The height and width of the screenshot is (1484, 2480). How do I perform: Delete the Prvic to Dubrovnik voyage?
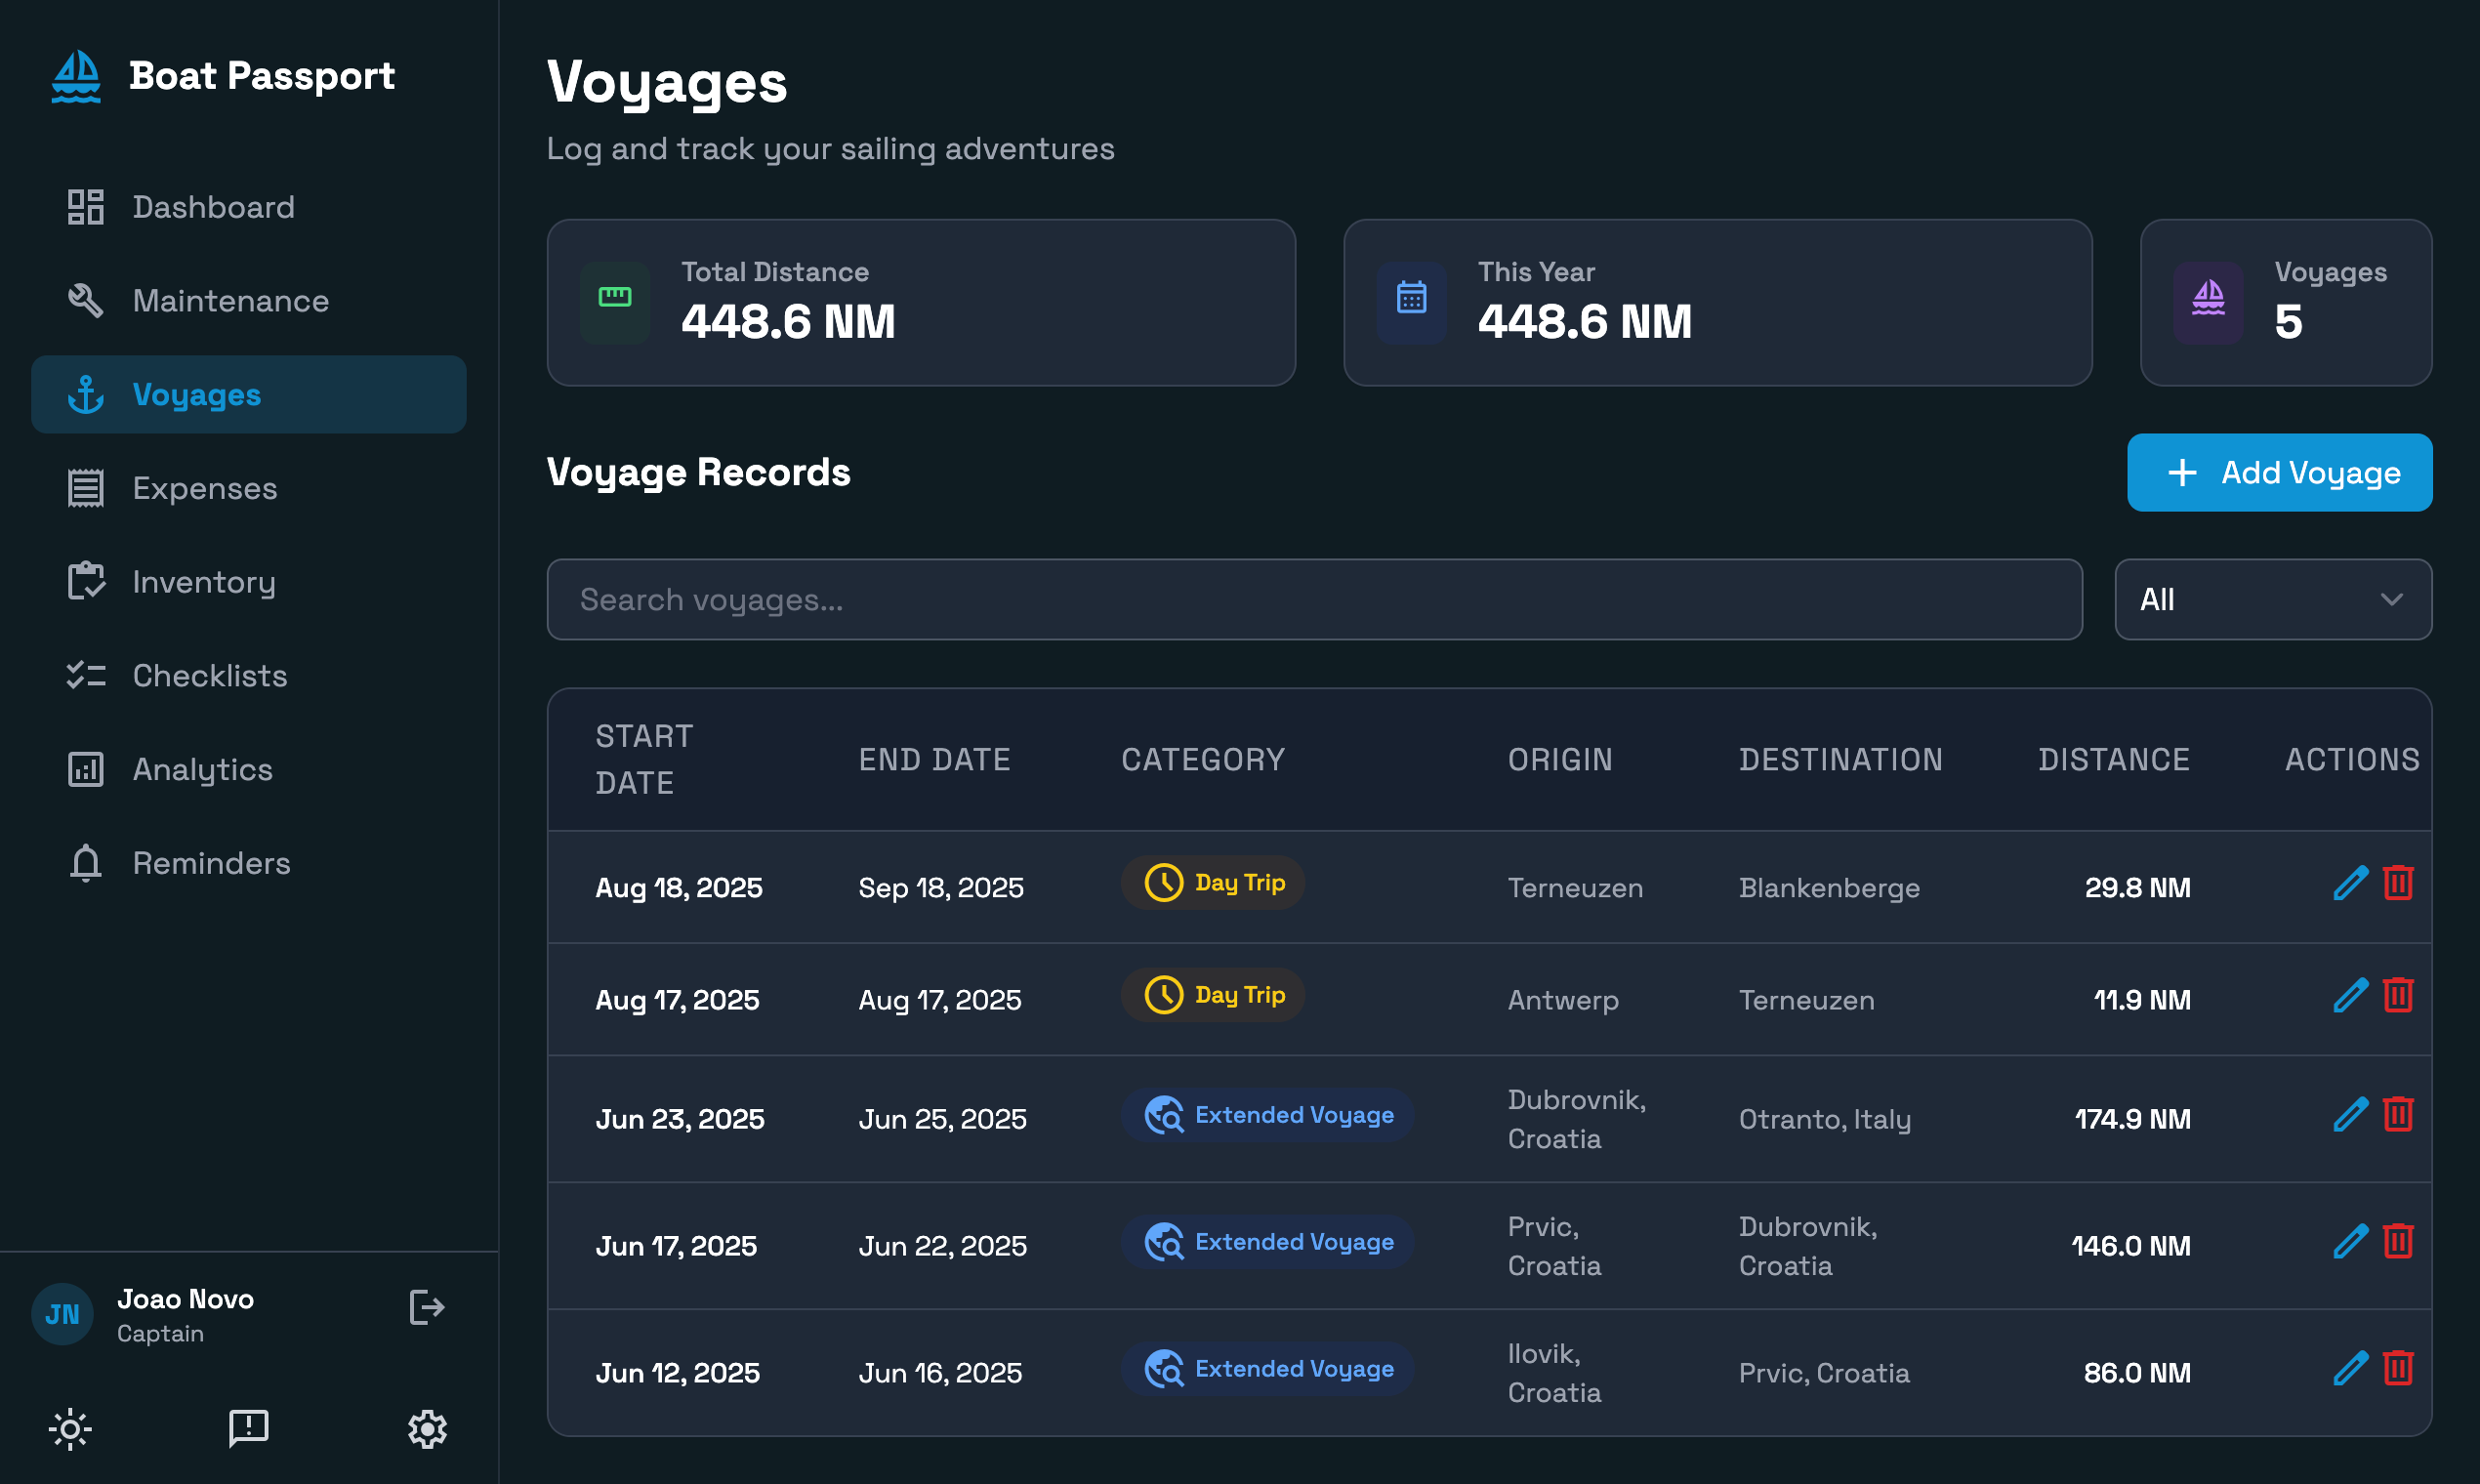(2398, 1241)
